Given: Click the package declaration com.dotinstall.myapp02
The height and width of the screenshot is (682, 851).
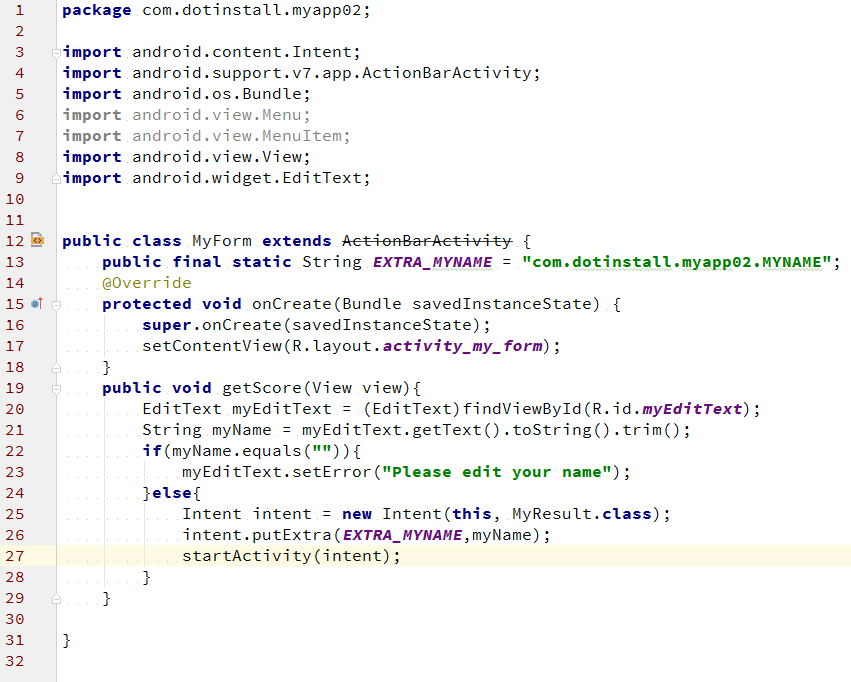Looking at the screenshot, I should (252, 10).
